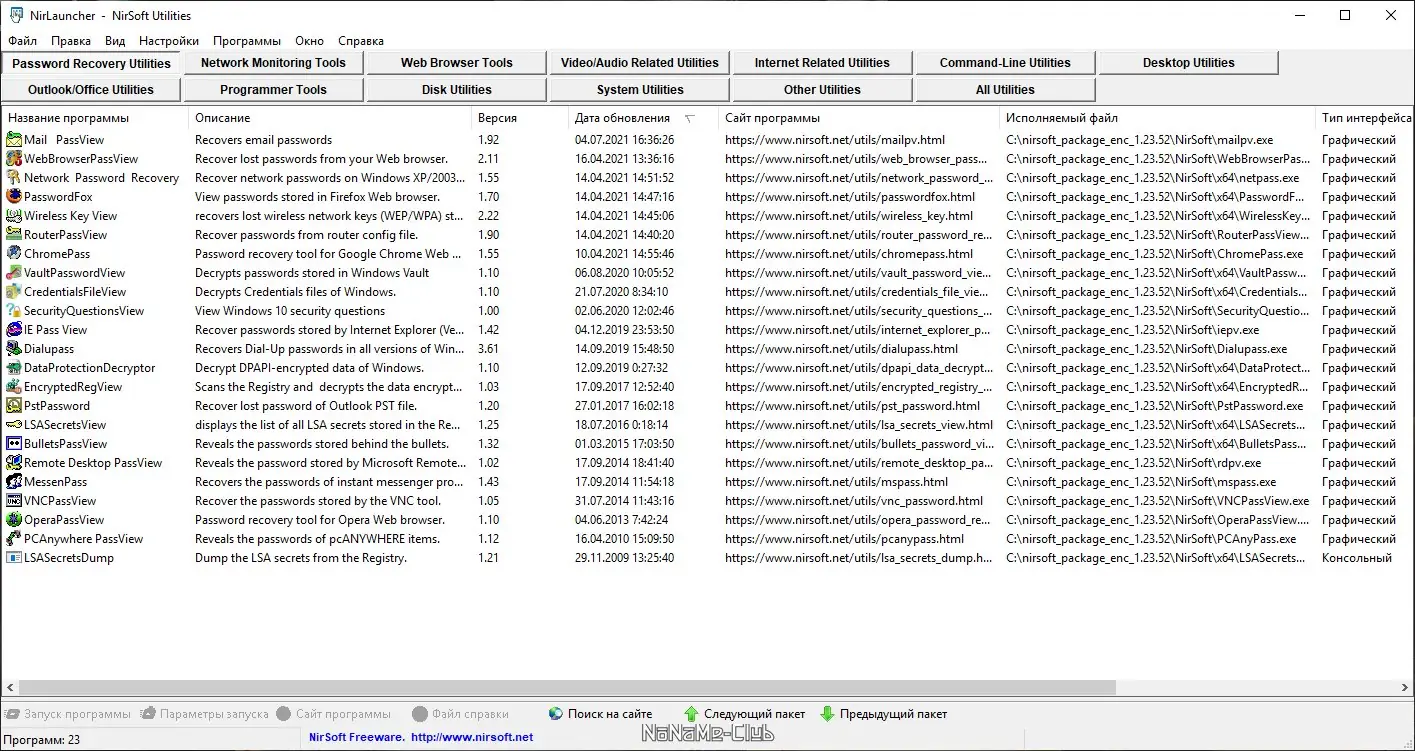The width and height of the screenshot is (1415, 751).
Task: Open the Справка menu
Action: pos(361,41)
